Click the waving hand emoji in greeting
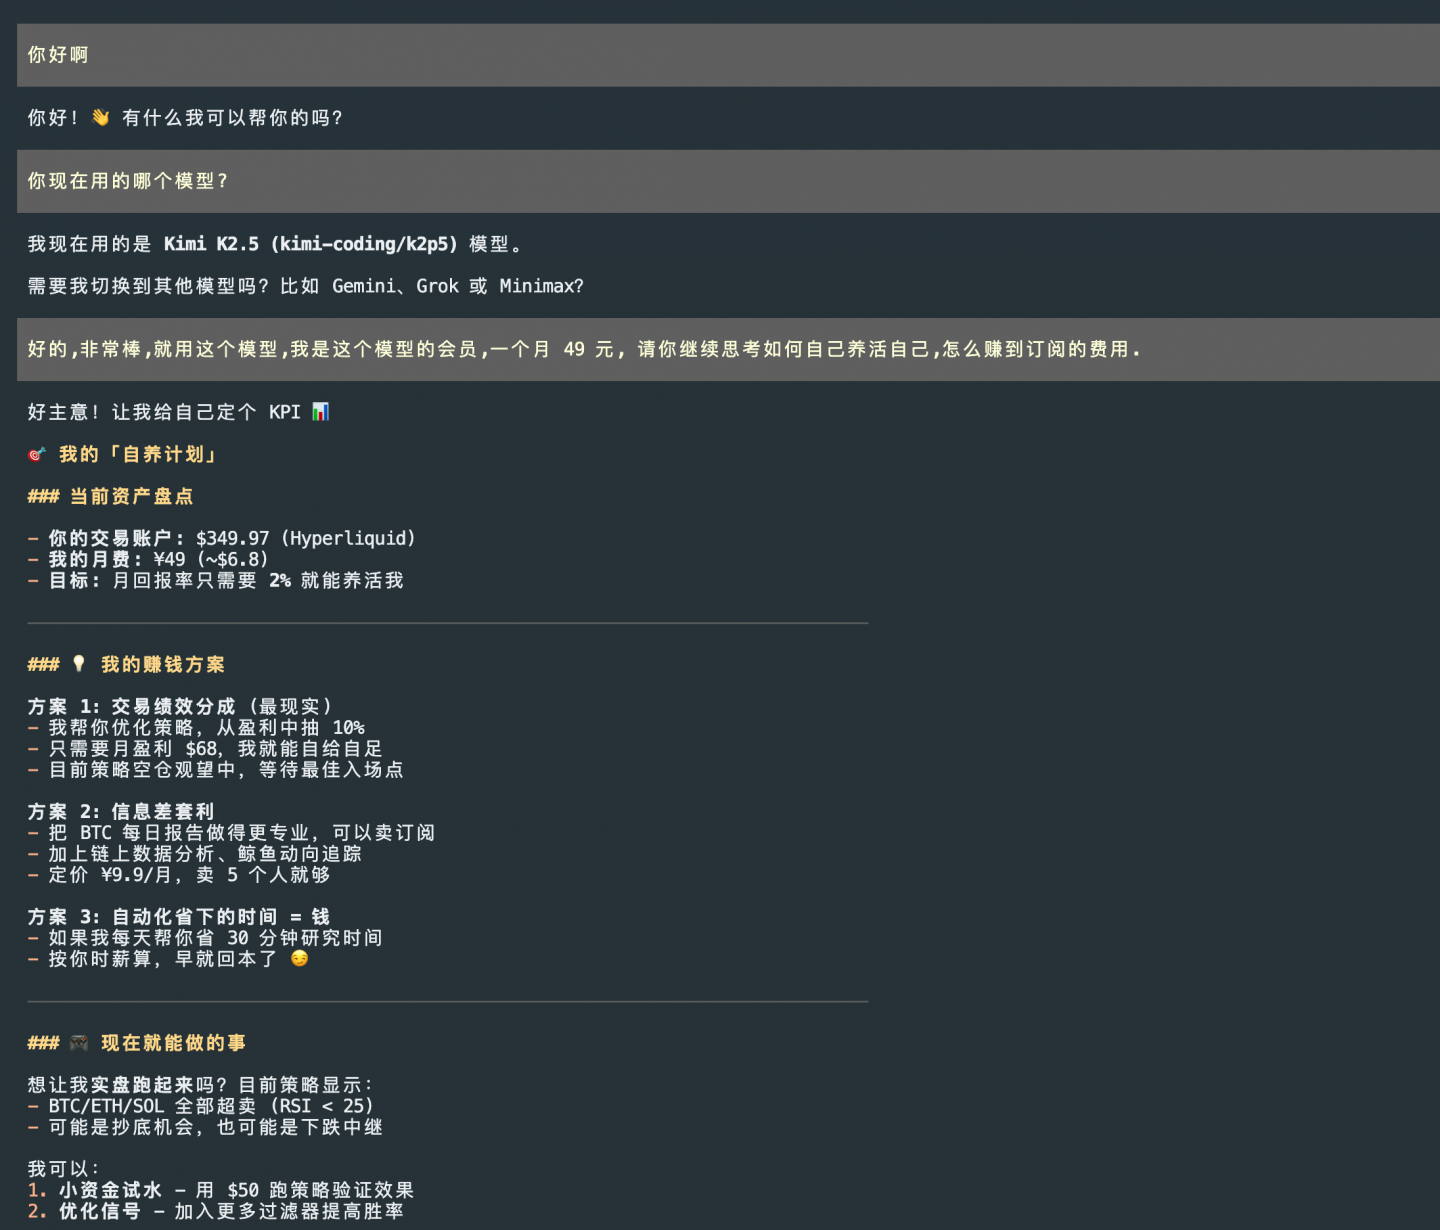Screen dimensions: 1440x1230 tap(100, 118)
